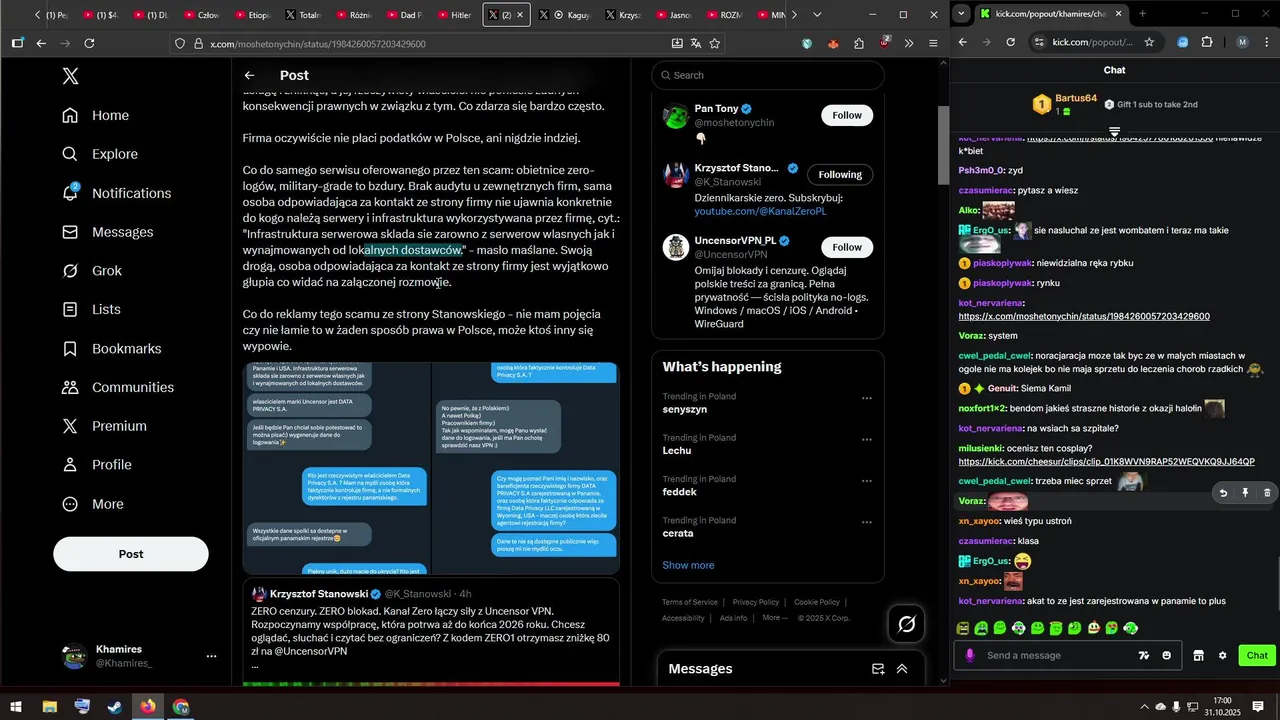Click Show more under trends

[688, 565]
